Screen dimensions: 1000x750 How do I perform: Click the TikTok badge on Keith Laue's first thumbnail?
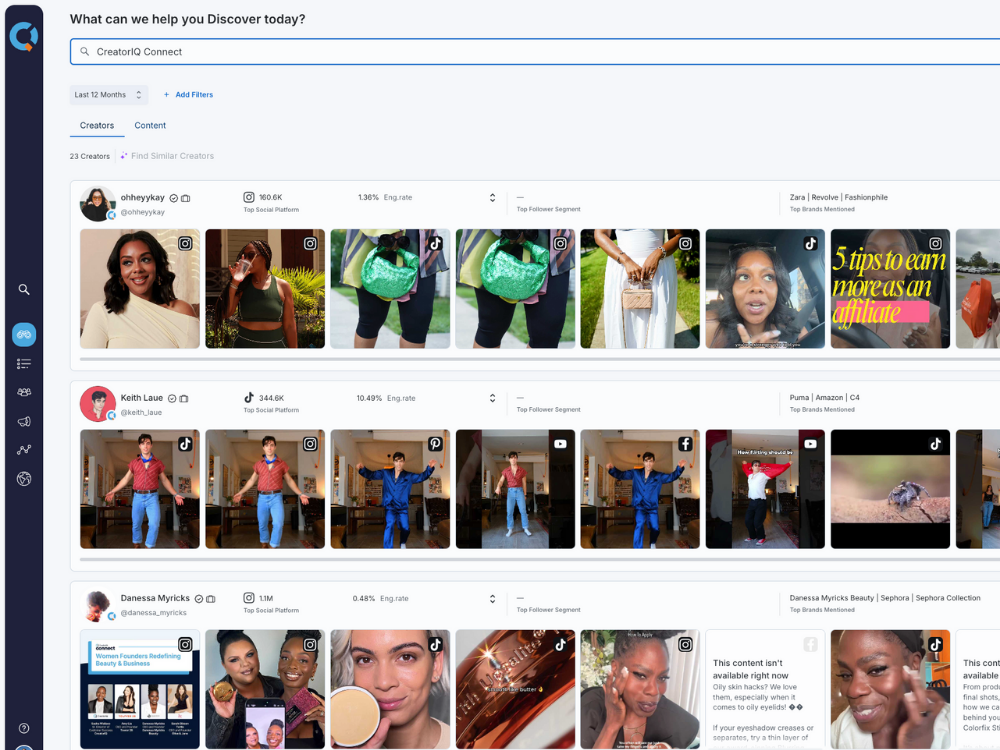tap(186, 443)
